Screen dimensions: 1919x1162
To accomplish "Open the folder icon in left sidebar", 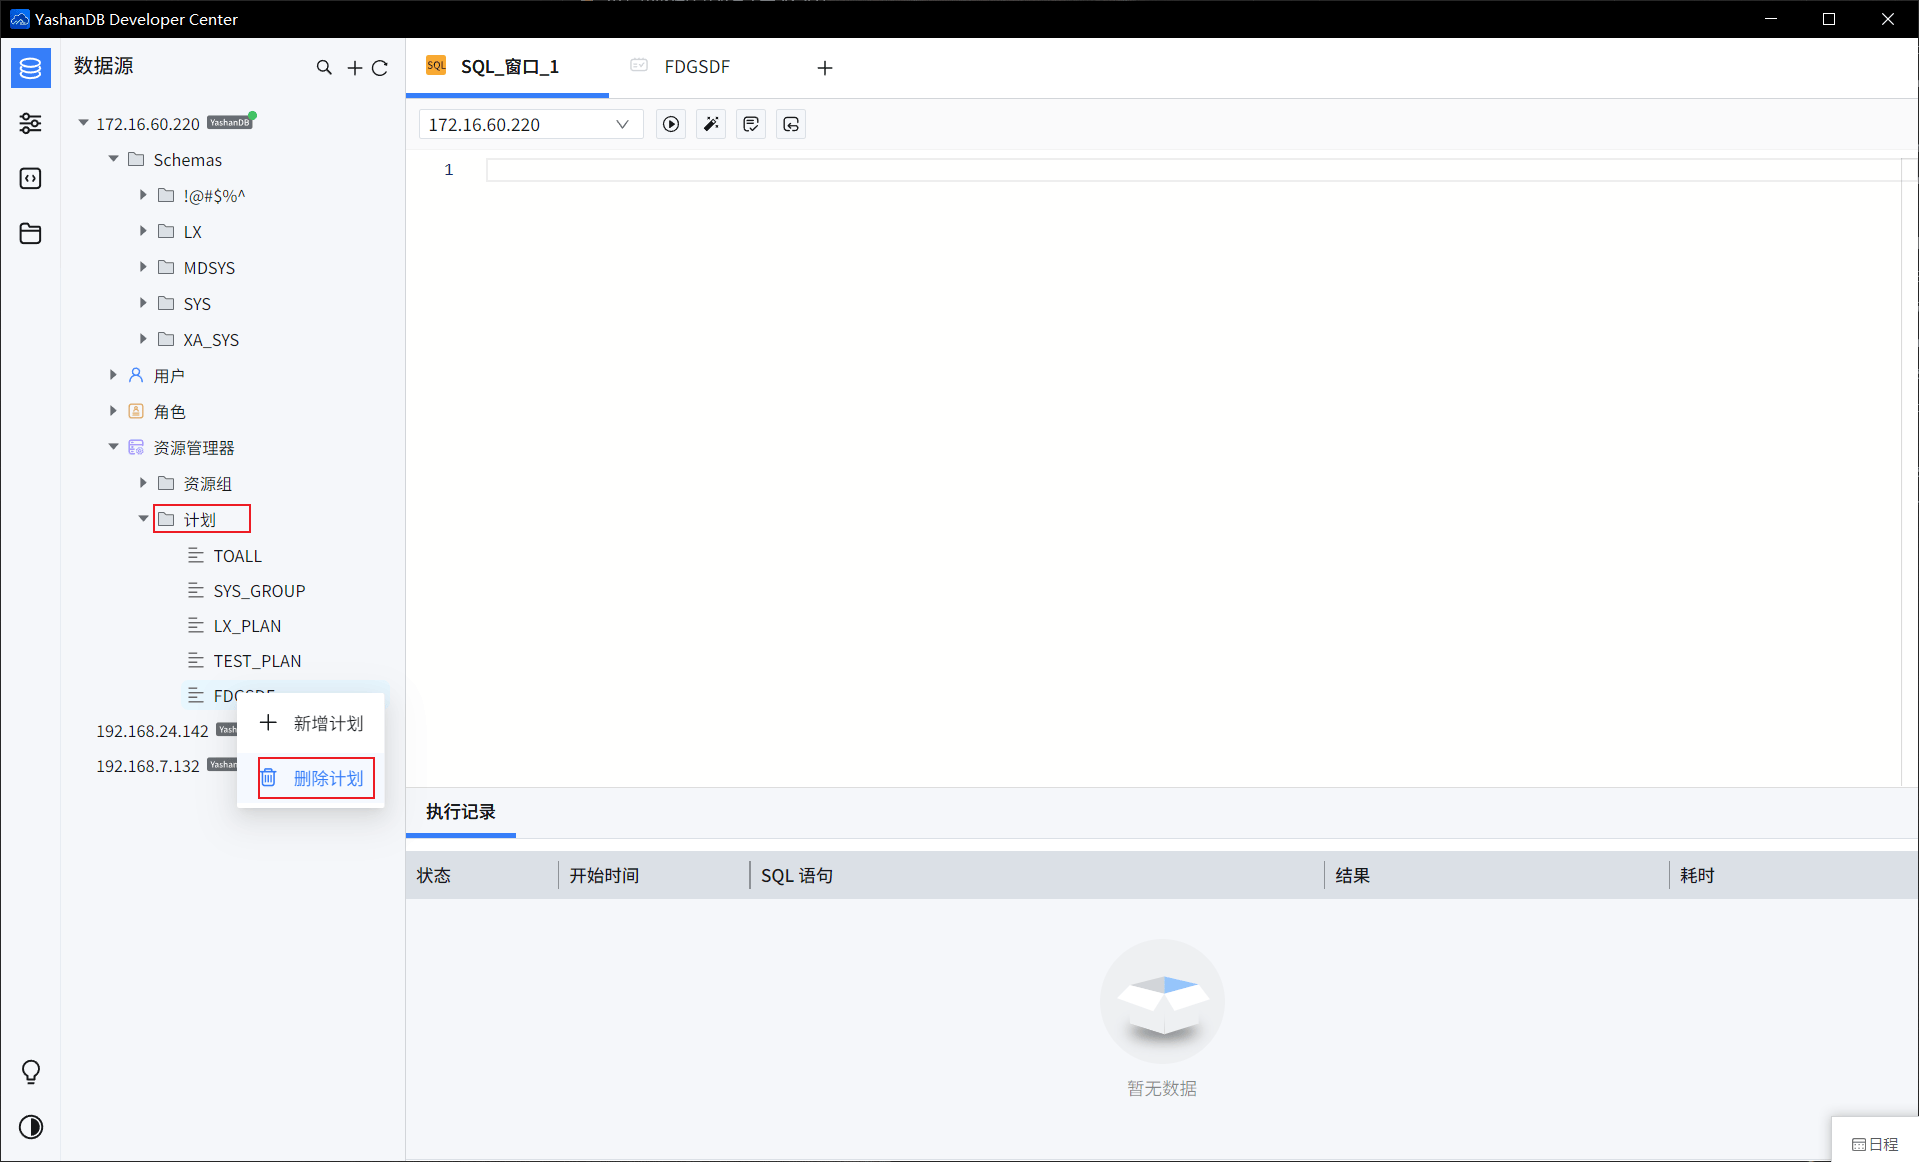I will pos(30,233).
